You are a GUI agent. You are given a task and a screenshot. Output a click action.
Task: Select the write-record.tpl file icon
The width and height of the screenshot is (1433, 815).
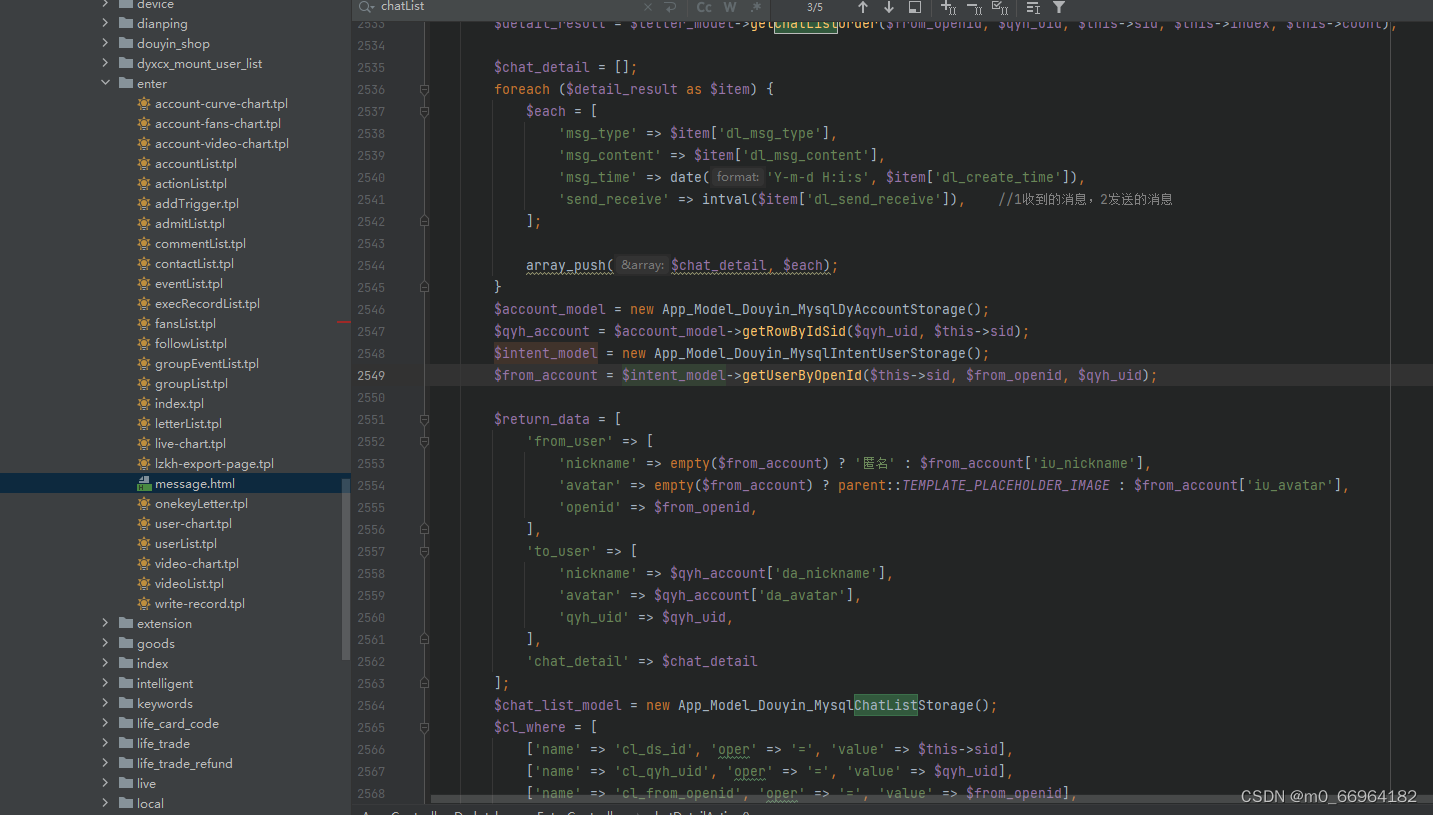pyautogui.click(x=145, y=604)
